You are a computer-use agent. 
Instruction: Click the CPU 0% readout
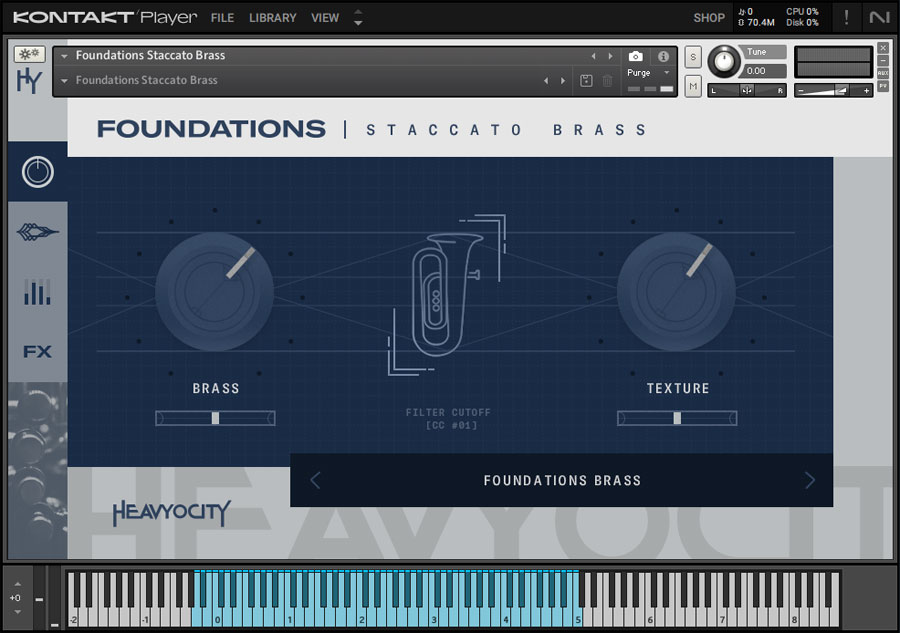802,11
